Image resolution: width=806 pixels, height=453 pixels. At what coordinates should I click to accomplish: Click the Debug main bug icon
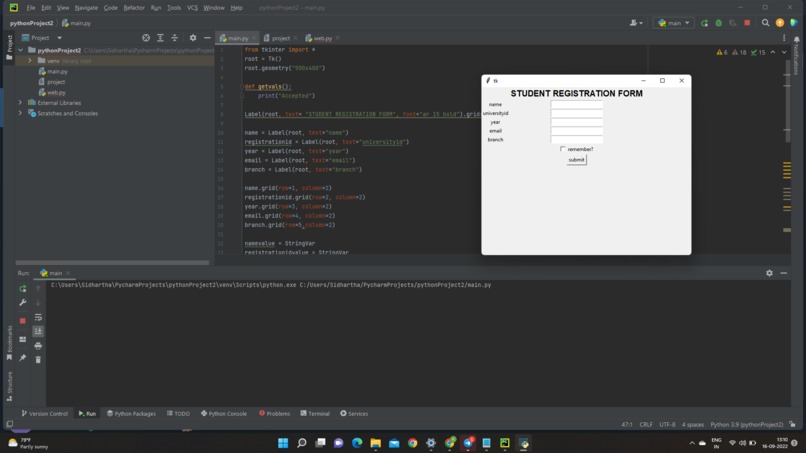[x=719, y=23]
